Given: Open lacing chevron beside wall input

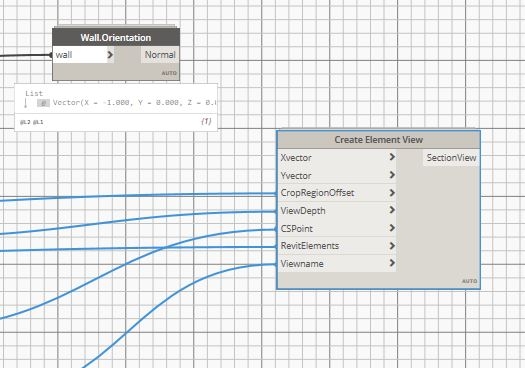Looking at the screenshot, I should (110, 55).
